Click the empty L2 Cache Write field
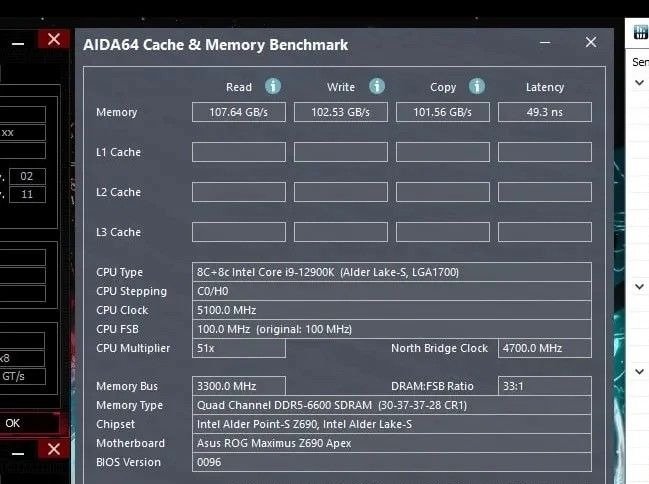Viewport: 649px width, 484px height. pyautogui.click(x=341, y=192)
